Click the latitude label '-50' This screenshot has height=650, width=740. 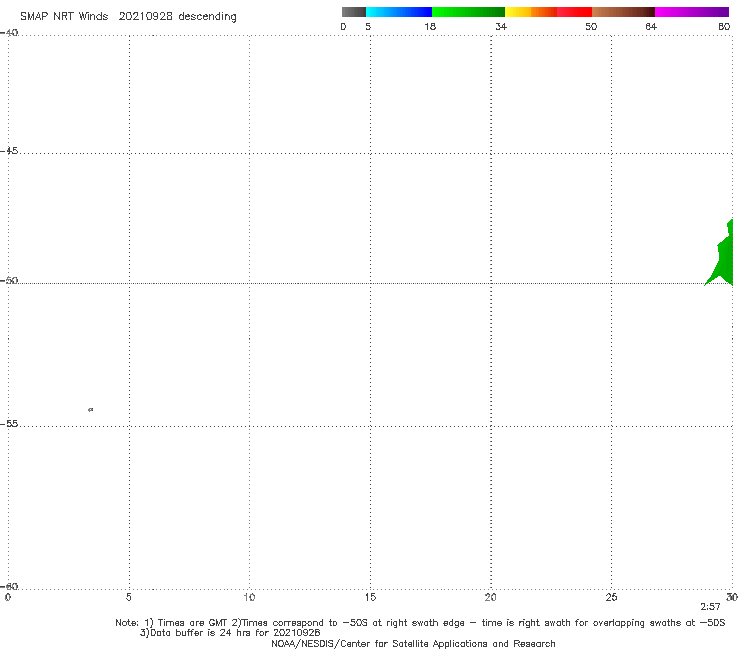pyautogui.click(x=9, y=280)
